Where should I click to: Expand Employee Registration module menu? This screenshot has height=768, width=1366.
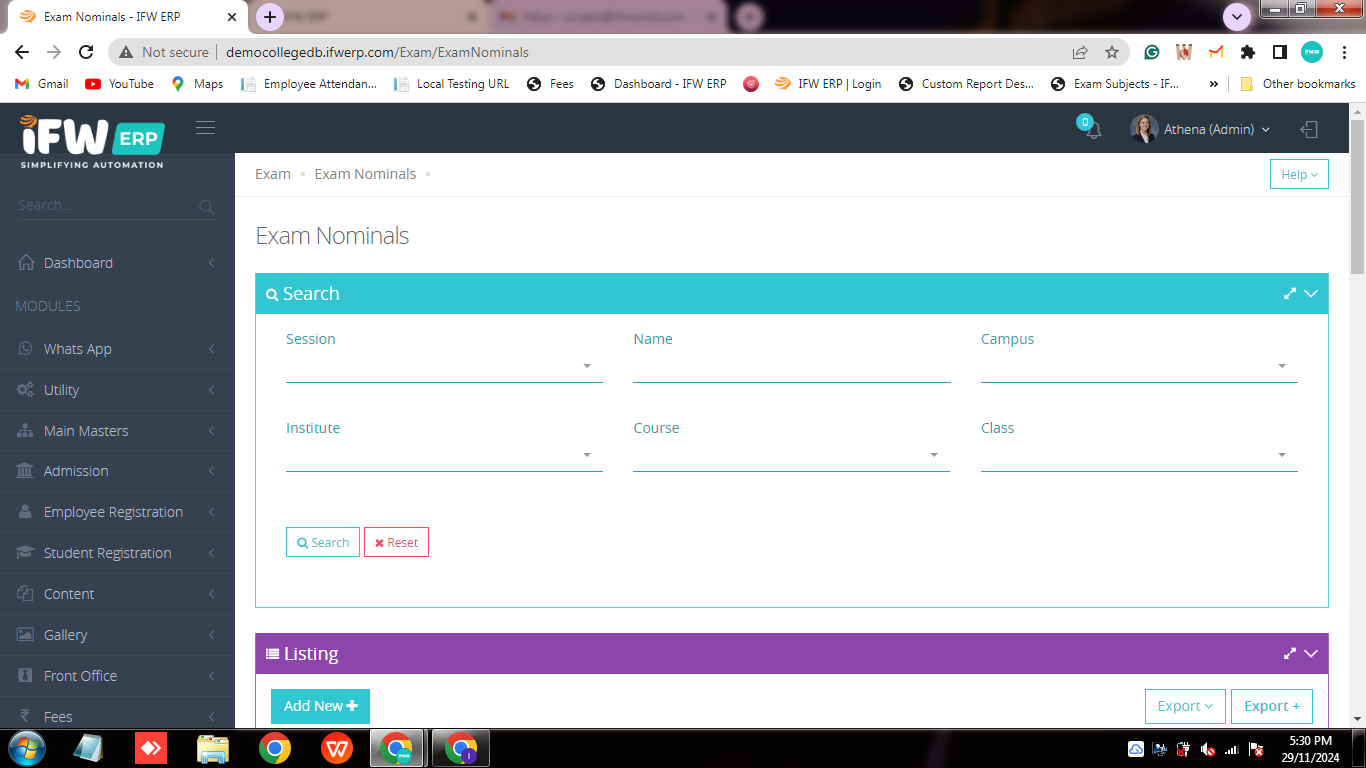117,512
